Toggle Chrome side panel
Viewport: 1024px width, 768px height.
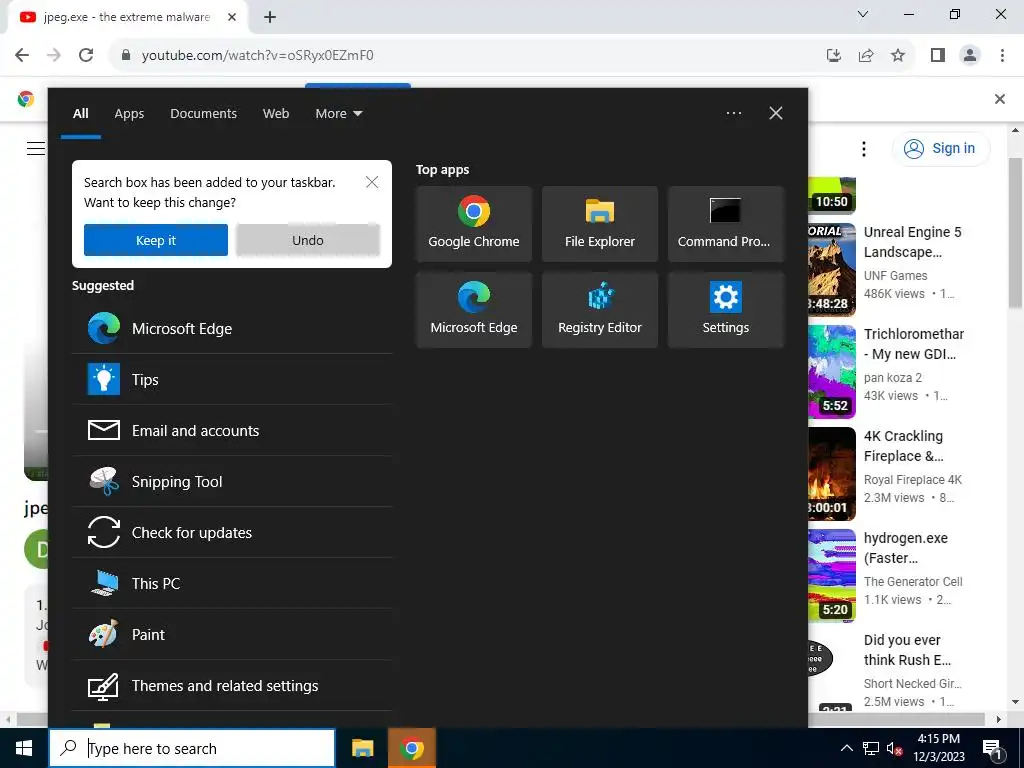click(x=938, y=55)
